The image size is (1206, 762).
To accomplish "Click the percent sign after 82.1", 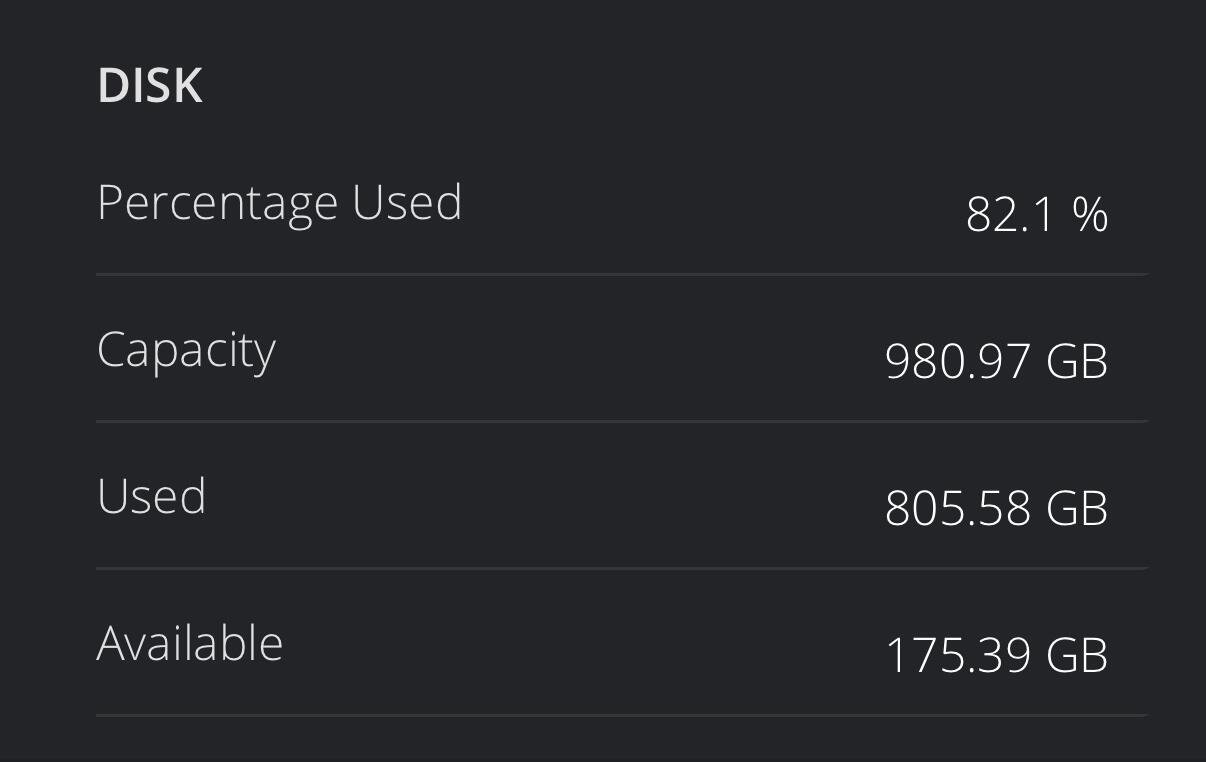I will click(x=1091, y=215).
